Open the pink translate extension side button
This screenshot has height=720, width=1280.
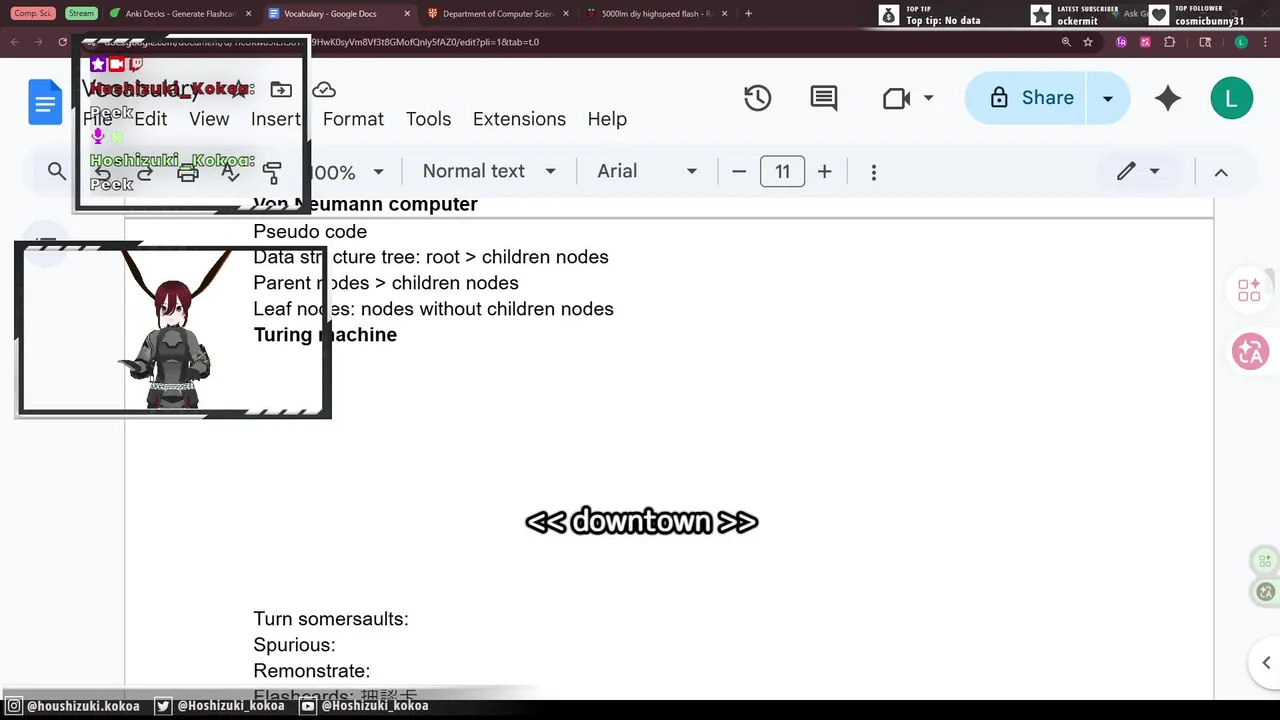[x=1250, y=352]
